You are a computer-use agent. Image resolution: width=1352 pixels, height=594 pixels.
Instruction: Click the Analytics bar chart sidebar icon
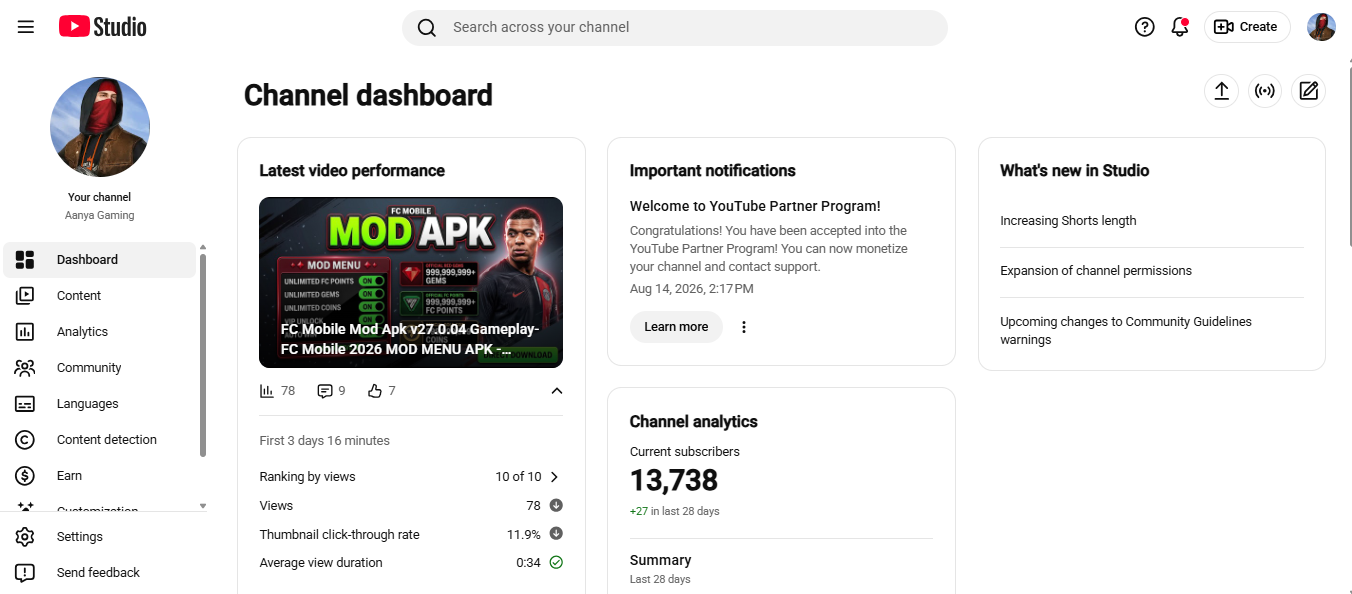pyautogui.click(x=25, y=332)
